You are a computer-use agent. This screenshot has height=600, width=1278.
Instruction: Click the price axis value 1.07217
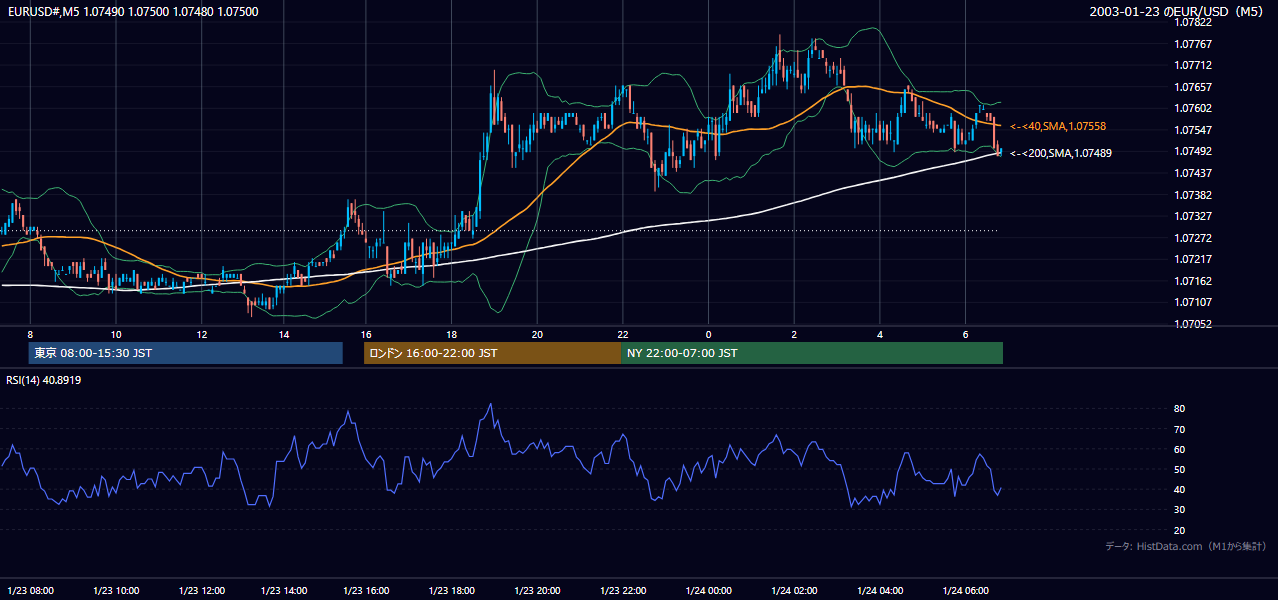pyautogui.click(x=1192, y=260)
